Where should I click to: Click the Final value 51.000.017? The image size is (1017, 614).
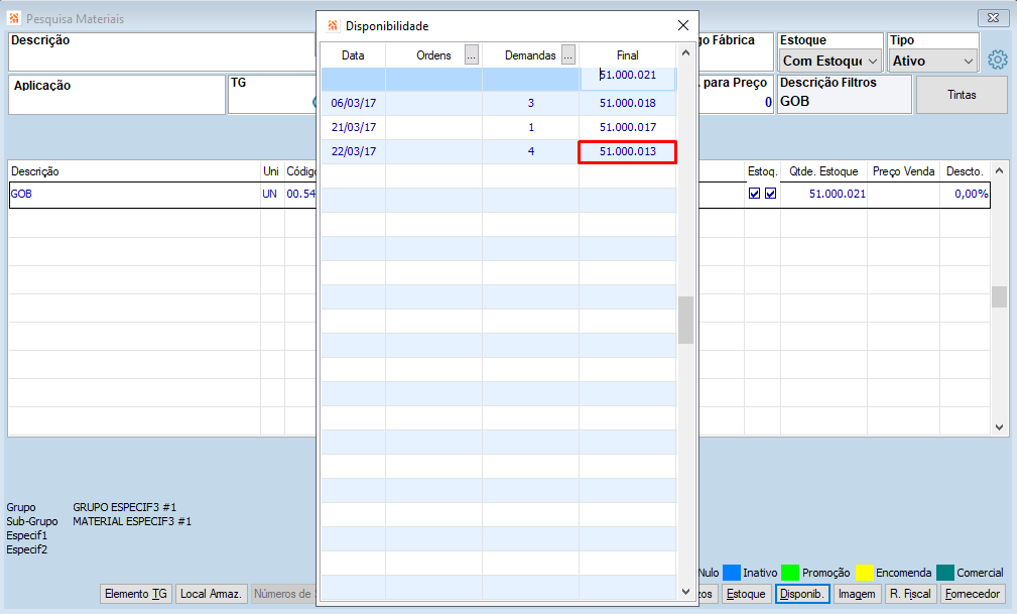coord(627,127)
